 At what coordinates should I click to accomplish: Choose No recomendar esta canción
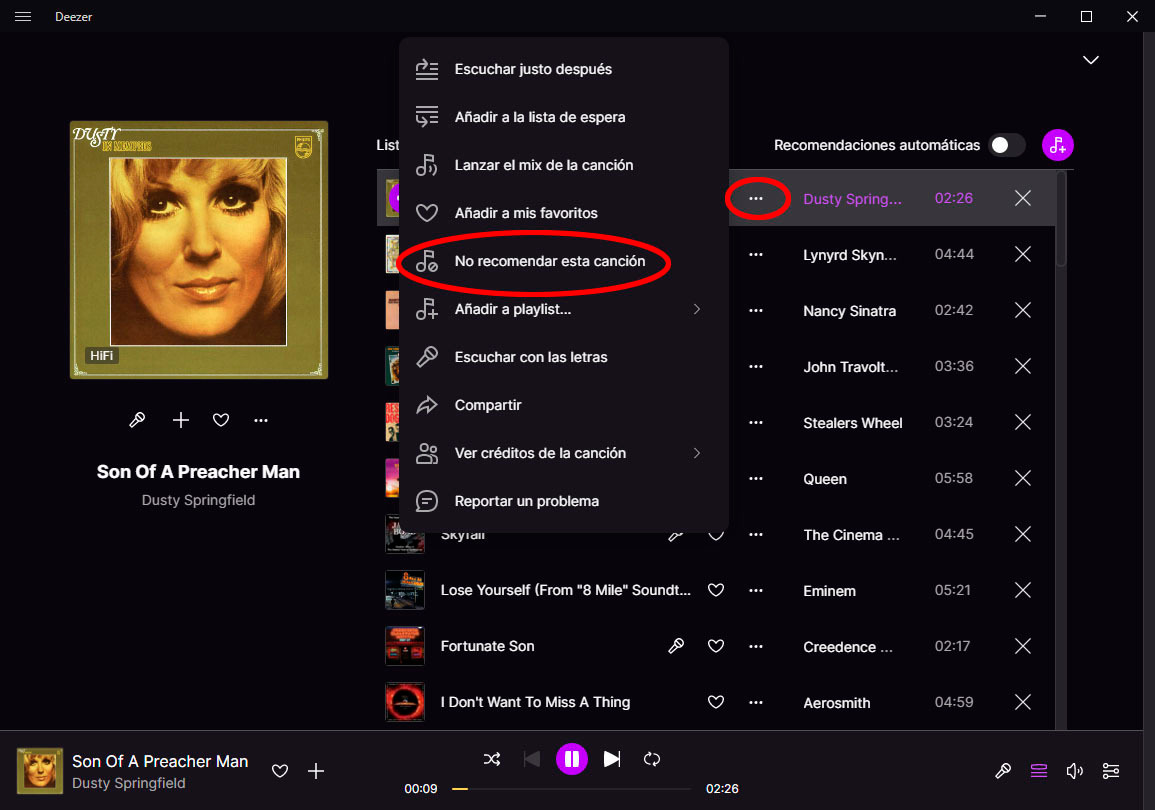[564, 261]
